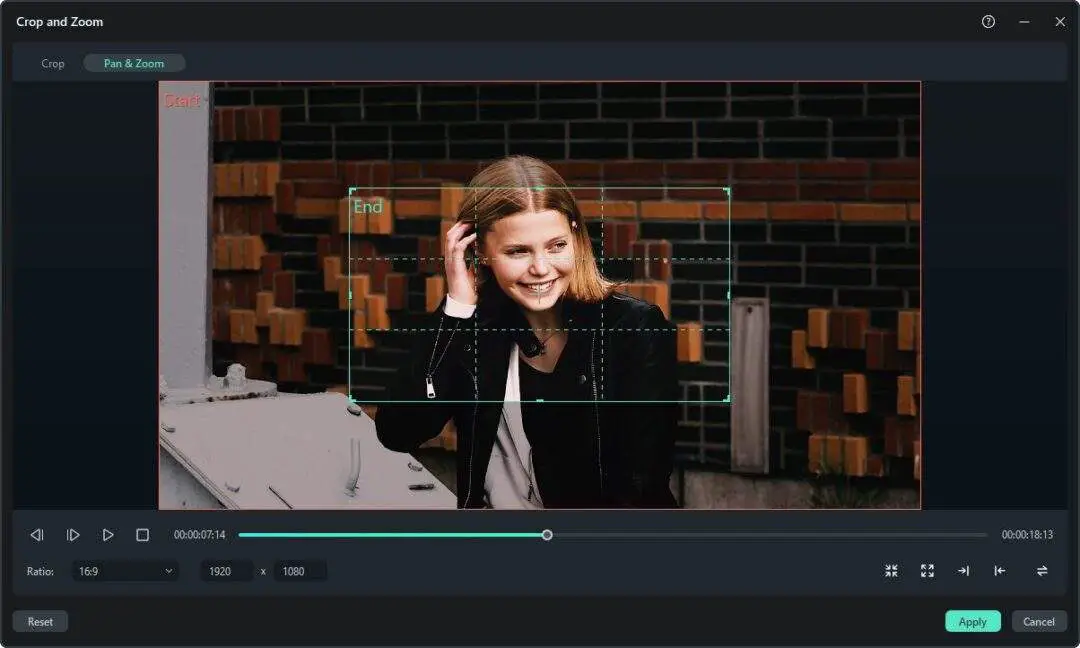Select the shrink-to-fit icon
Screen dimensions: 1080x648
pyautogui.click(x=891, y=570)
